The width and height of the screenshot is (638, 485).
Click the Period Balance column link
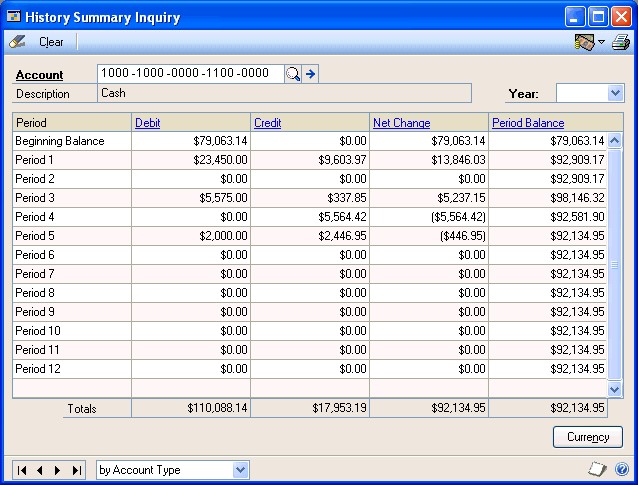(x=528, y=123)
